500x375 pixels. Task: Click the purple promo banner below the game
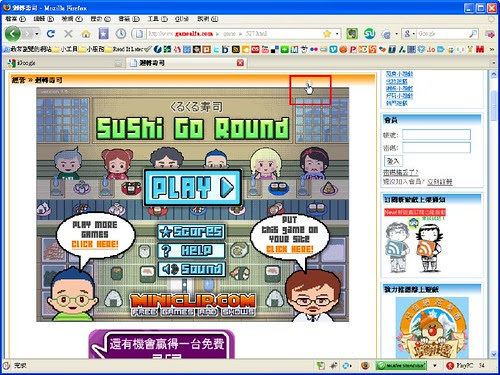coord(162,344)
